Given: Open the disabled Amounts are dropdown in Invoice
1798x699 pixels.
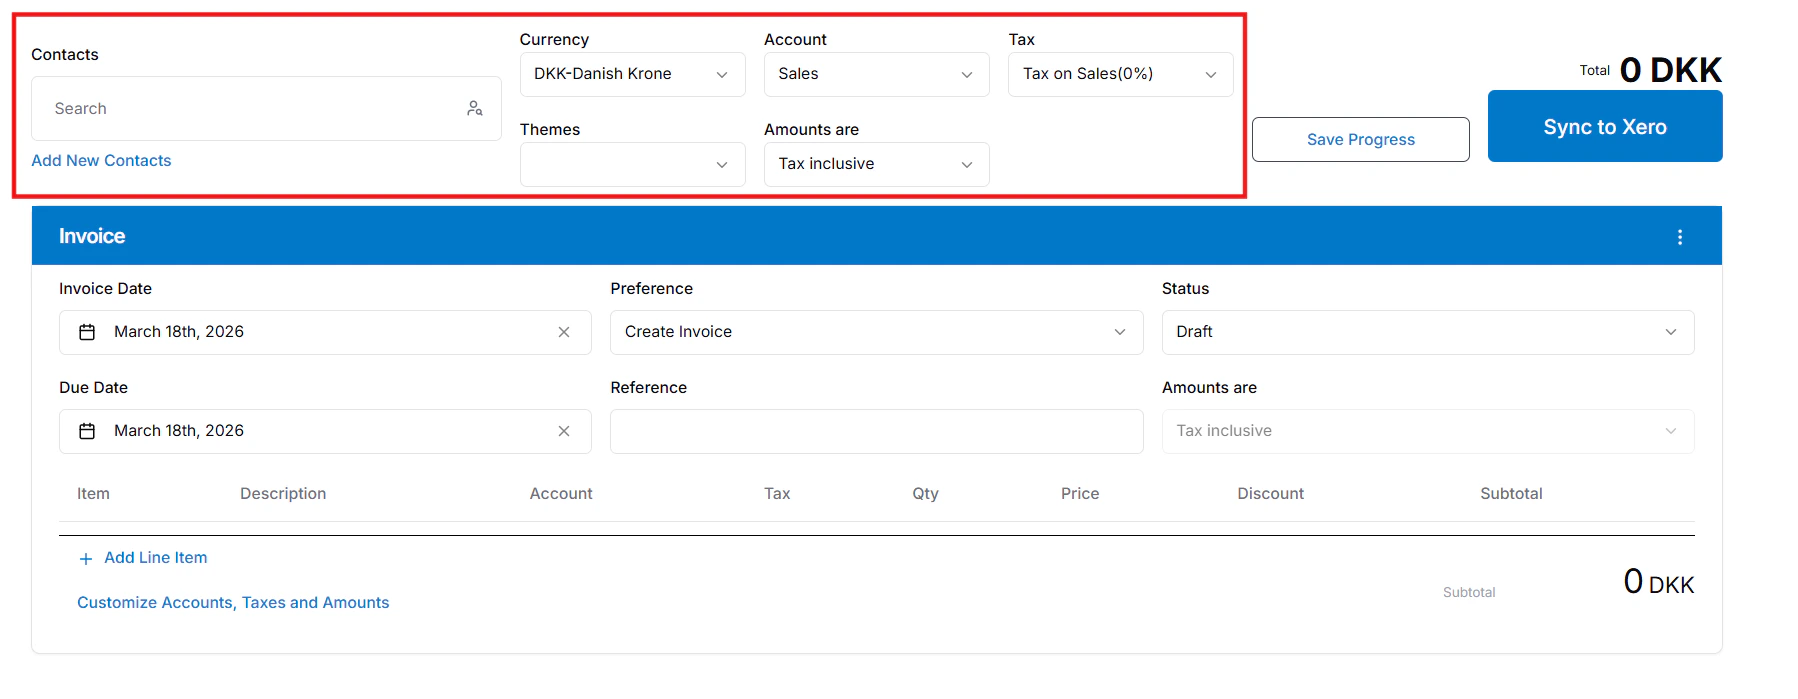Looking at the screenshot, I should (1428, 431).
